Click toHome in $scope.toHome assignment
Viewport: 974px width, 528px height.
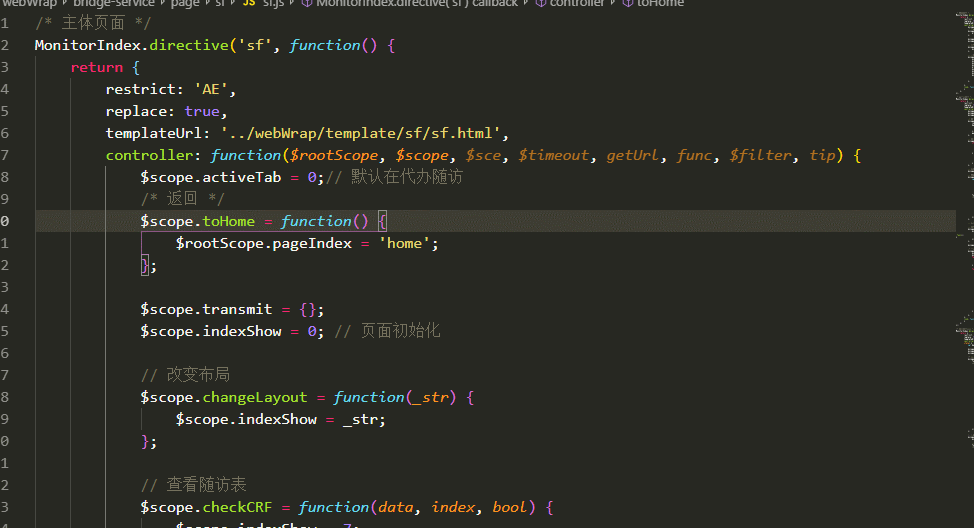click(x=229, y=221)
